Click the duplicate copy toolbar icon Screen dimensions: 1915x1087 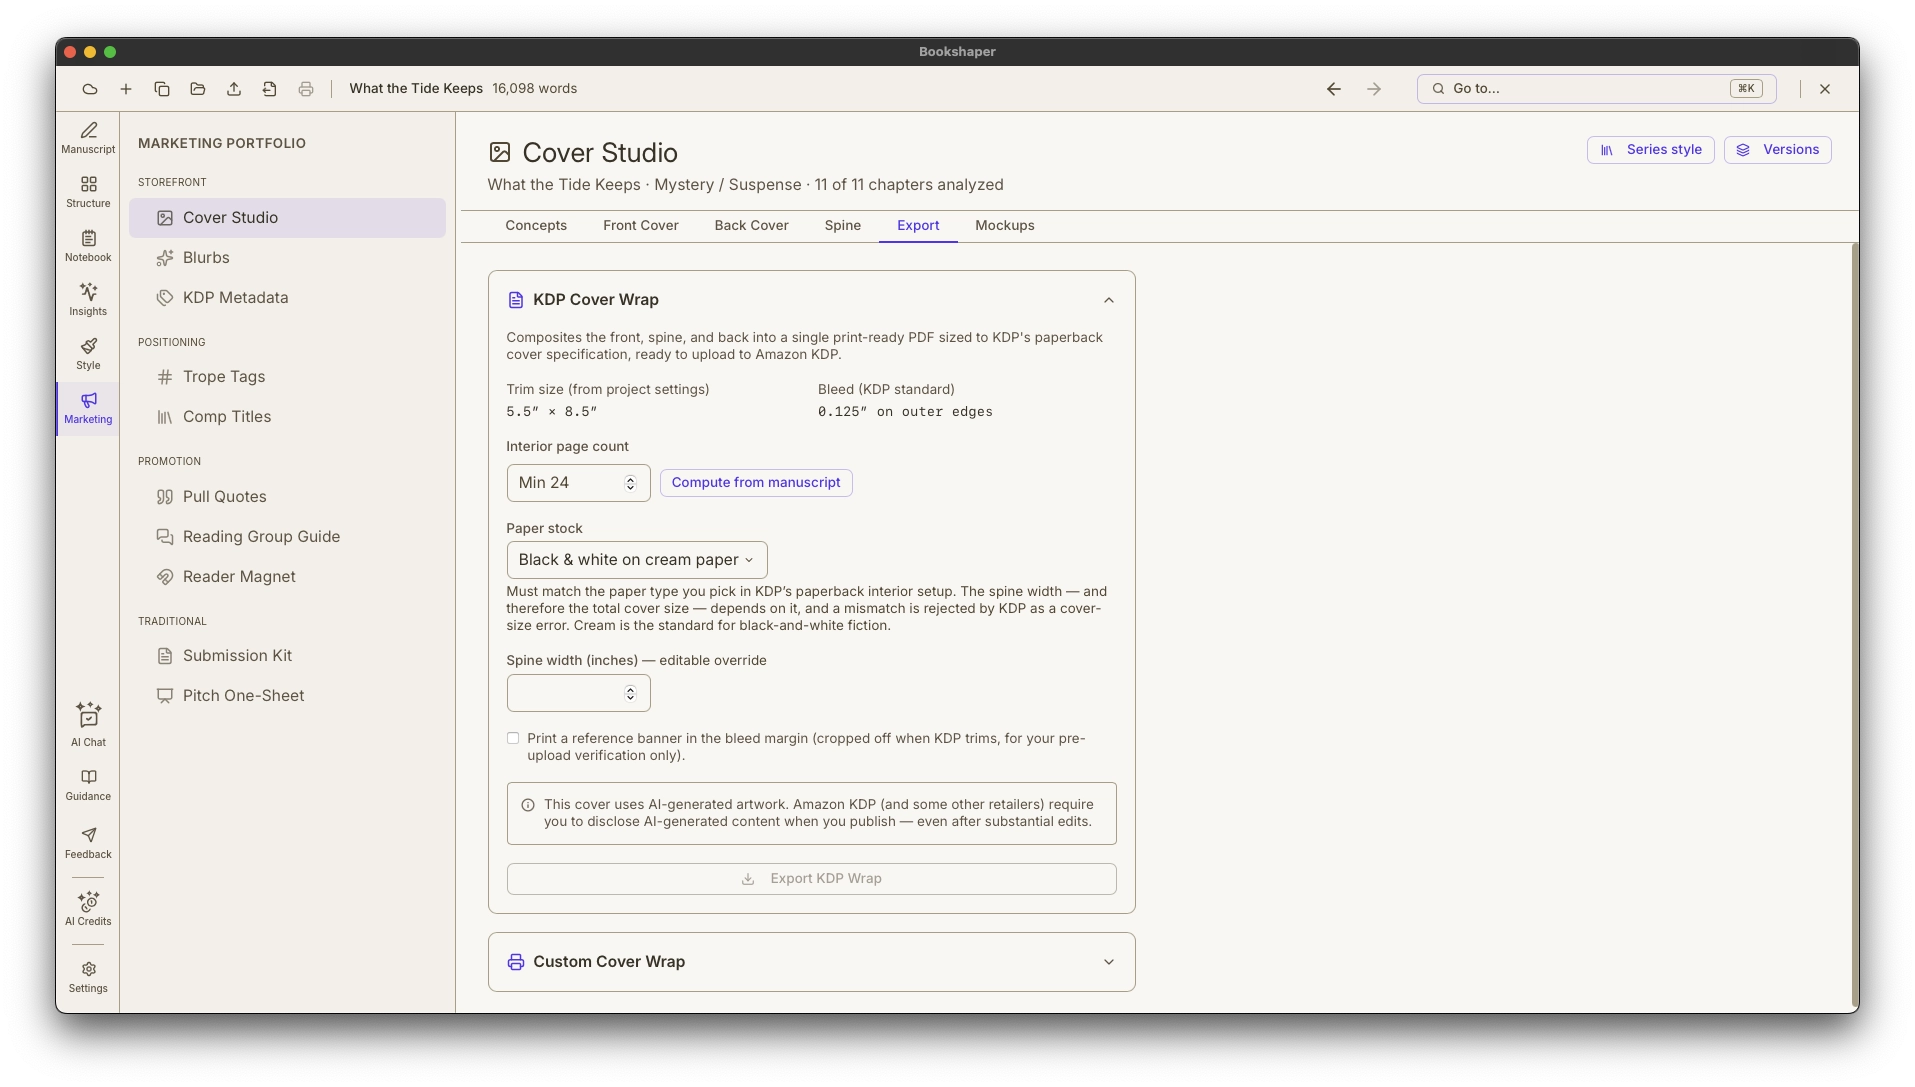162,89
